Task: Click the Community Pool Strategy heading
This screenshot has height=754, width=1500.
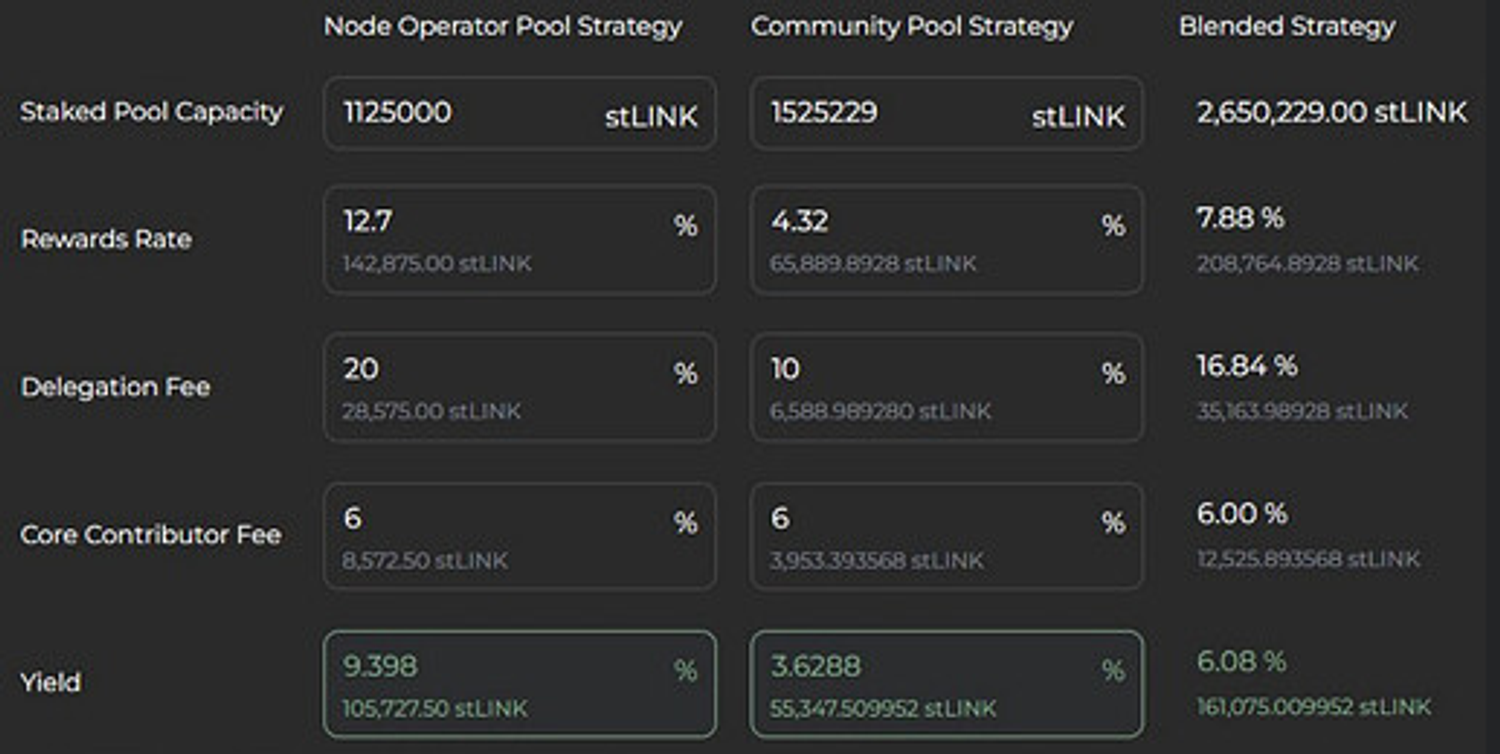Action: 911,27
